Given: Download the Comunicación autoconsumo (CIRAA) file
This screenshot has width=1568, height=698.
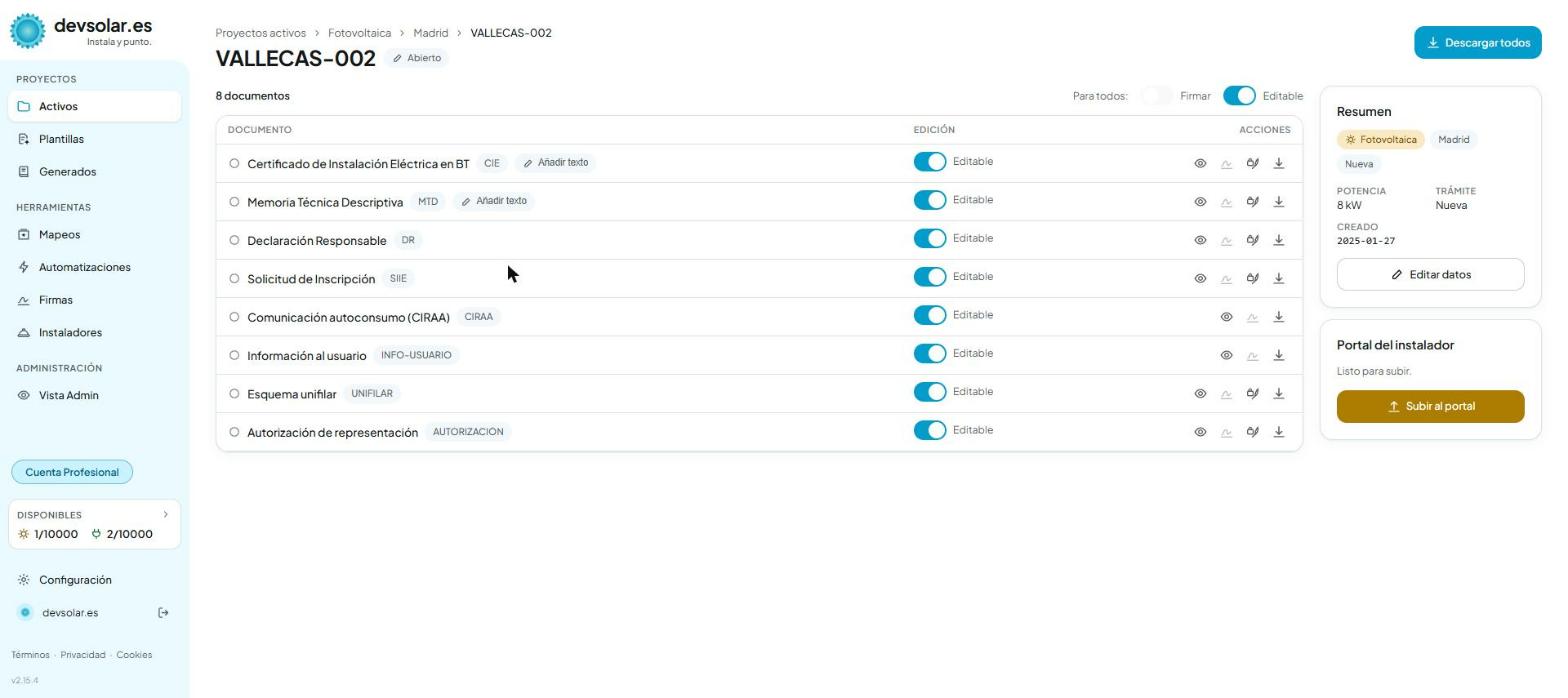Looking at the screenshot, I should point(1278,317).
